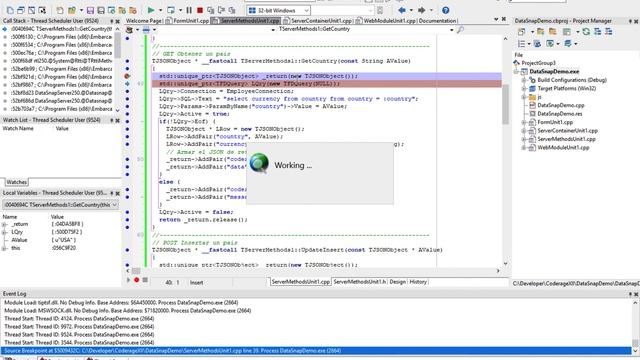Pause the running program
Image resolution: width=640 pixels, height=360 pixels.
pyautogui.click(x=189, y=10)
